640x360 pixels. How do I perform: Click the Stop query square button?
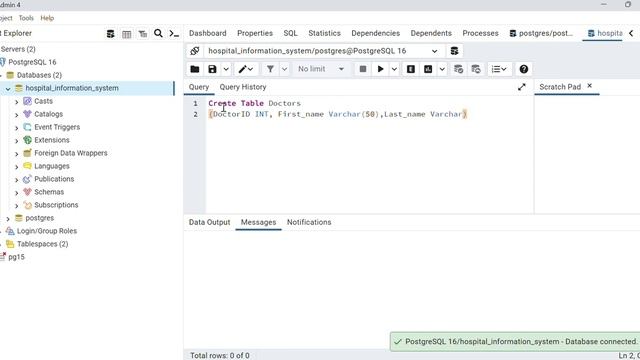tap(362, 69)
